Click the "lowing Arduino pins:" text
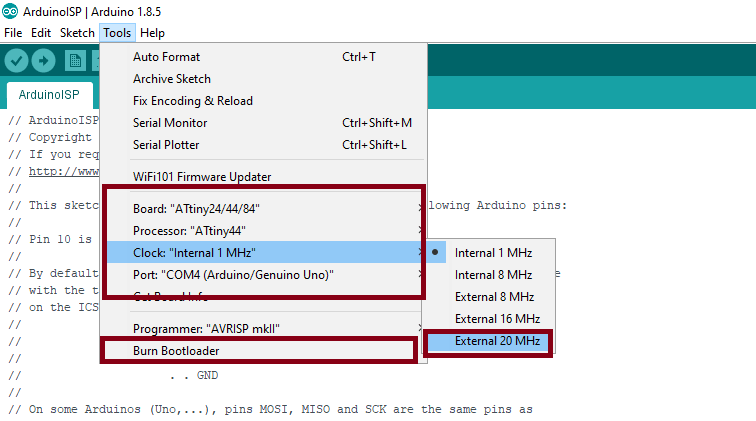The image size is (756, 421). pyautogui.click(x=498, y=205)
